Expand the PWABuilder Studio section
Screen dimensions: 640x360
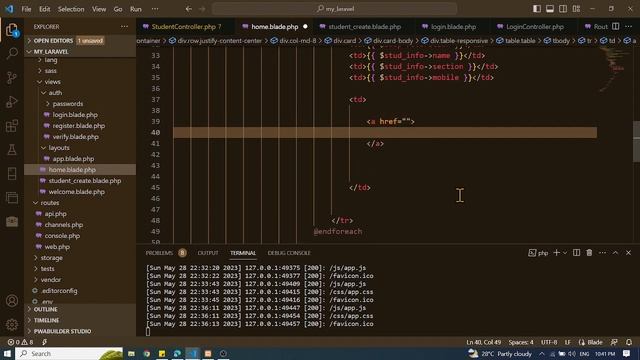click(x=62, y=331)
